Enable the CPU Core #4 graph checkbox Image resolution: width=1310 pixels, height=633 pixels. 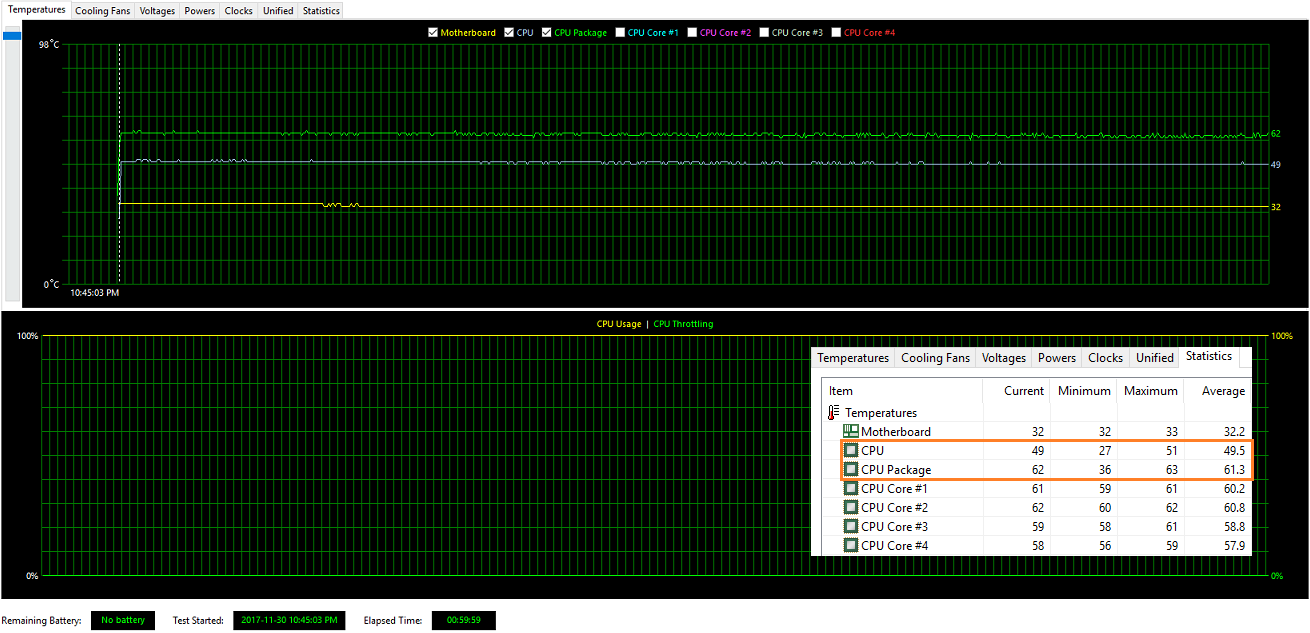point(837,33)
